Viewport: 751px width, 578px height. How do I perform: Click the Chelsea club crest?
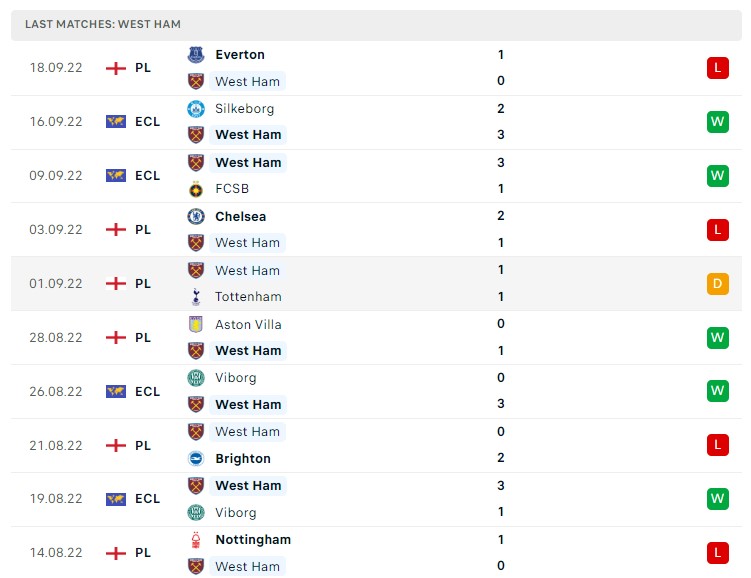pyautogui.click(x=196, y=216)
